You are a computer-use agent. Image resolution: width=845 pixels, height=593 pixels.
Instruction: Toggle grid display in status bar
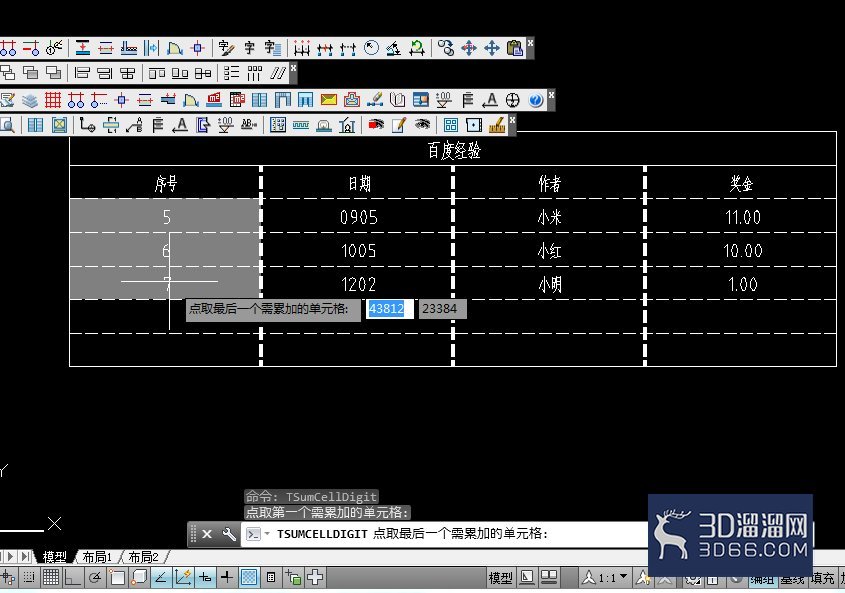click(x=51, y=577)
